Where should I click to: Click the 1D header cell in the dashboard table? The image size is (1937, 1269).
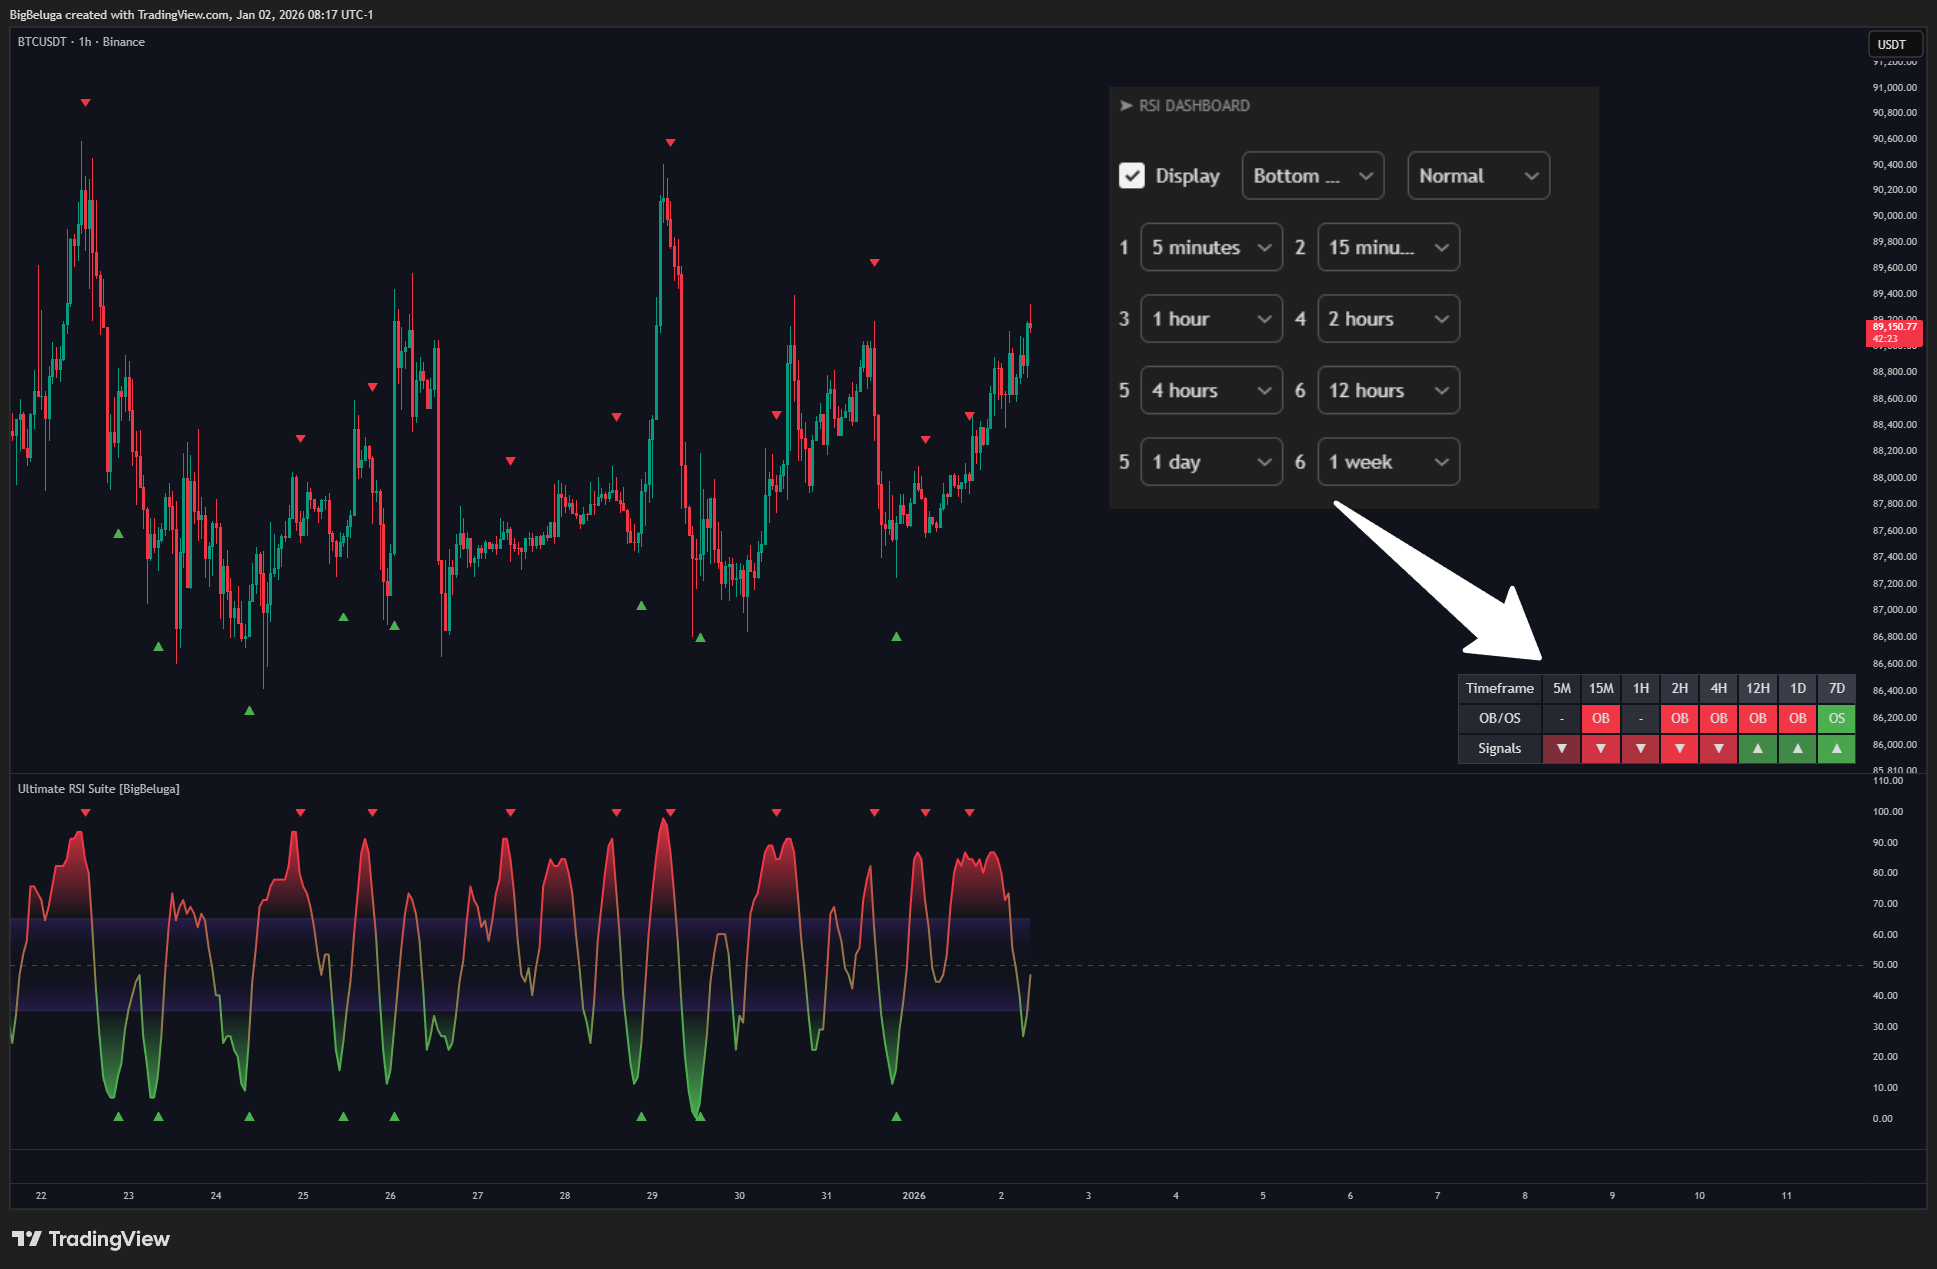coord(1798,688)
